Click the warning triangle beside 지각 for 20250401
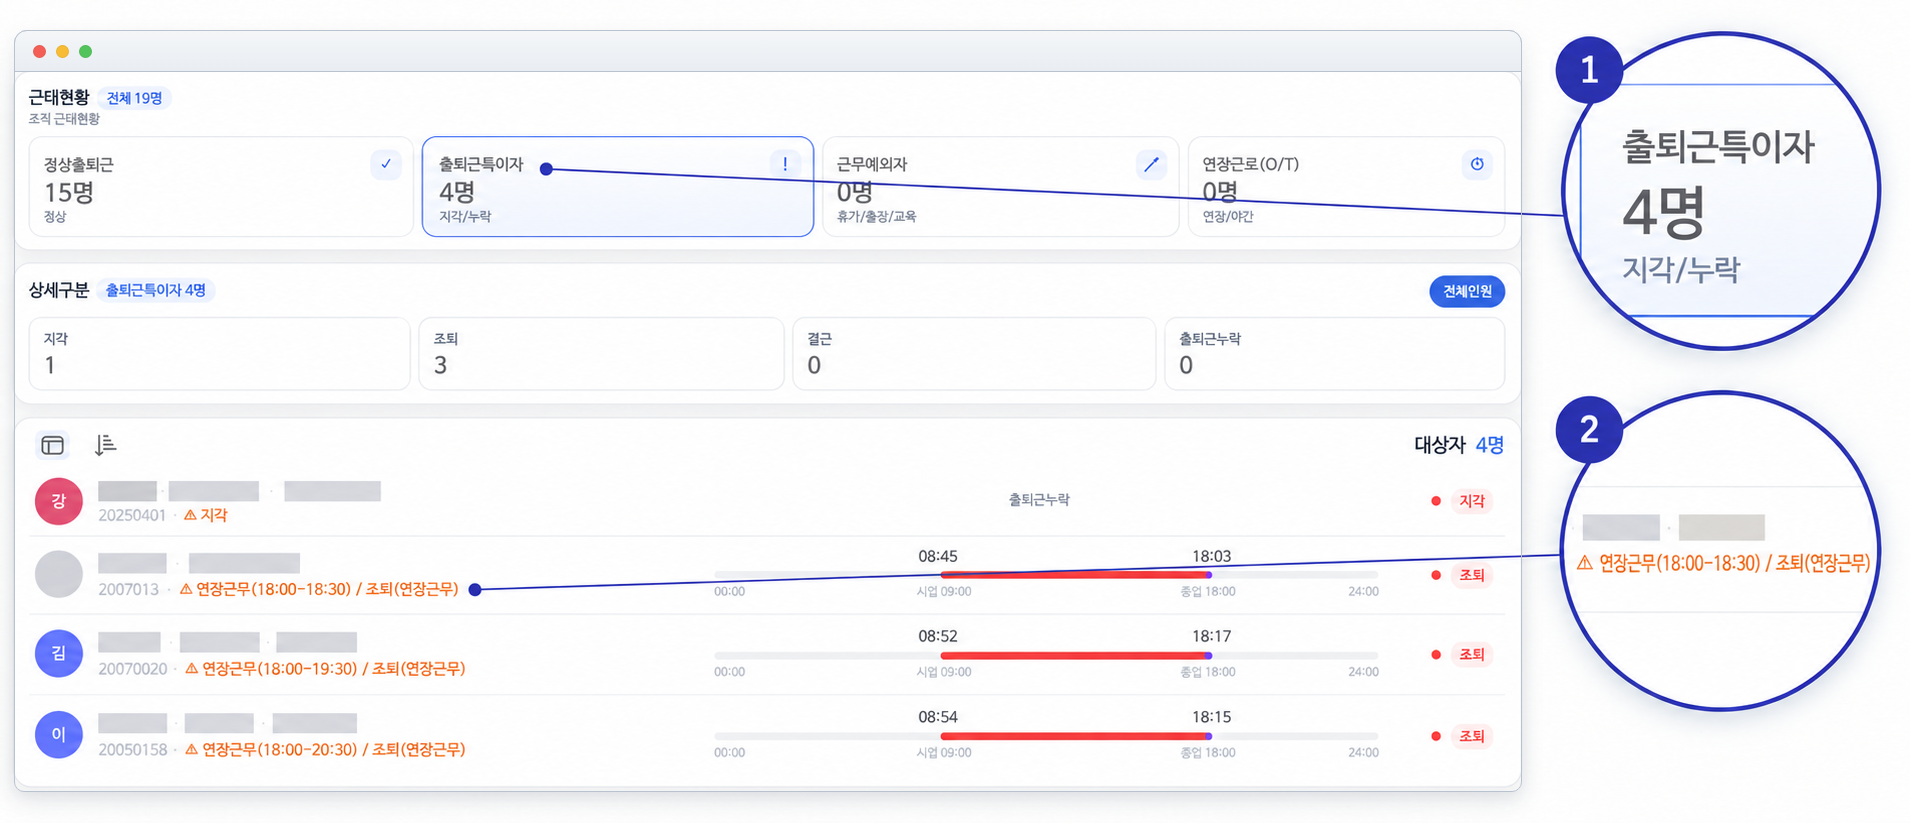1910x823 pixels. [190, 515]
